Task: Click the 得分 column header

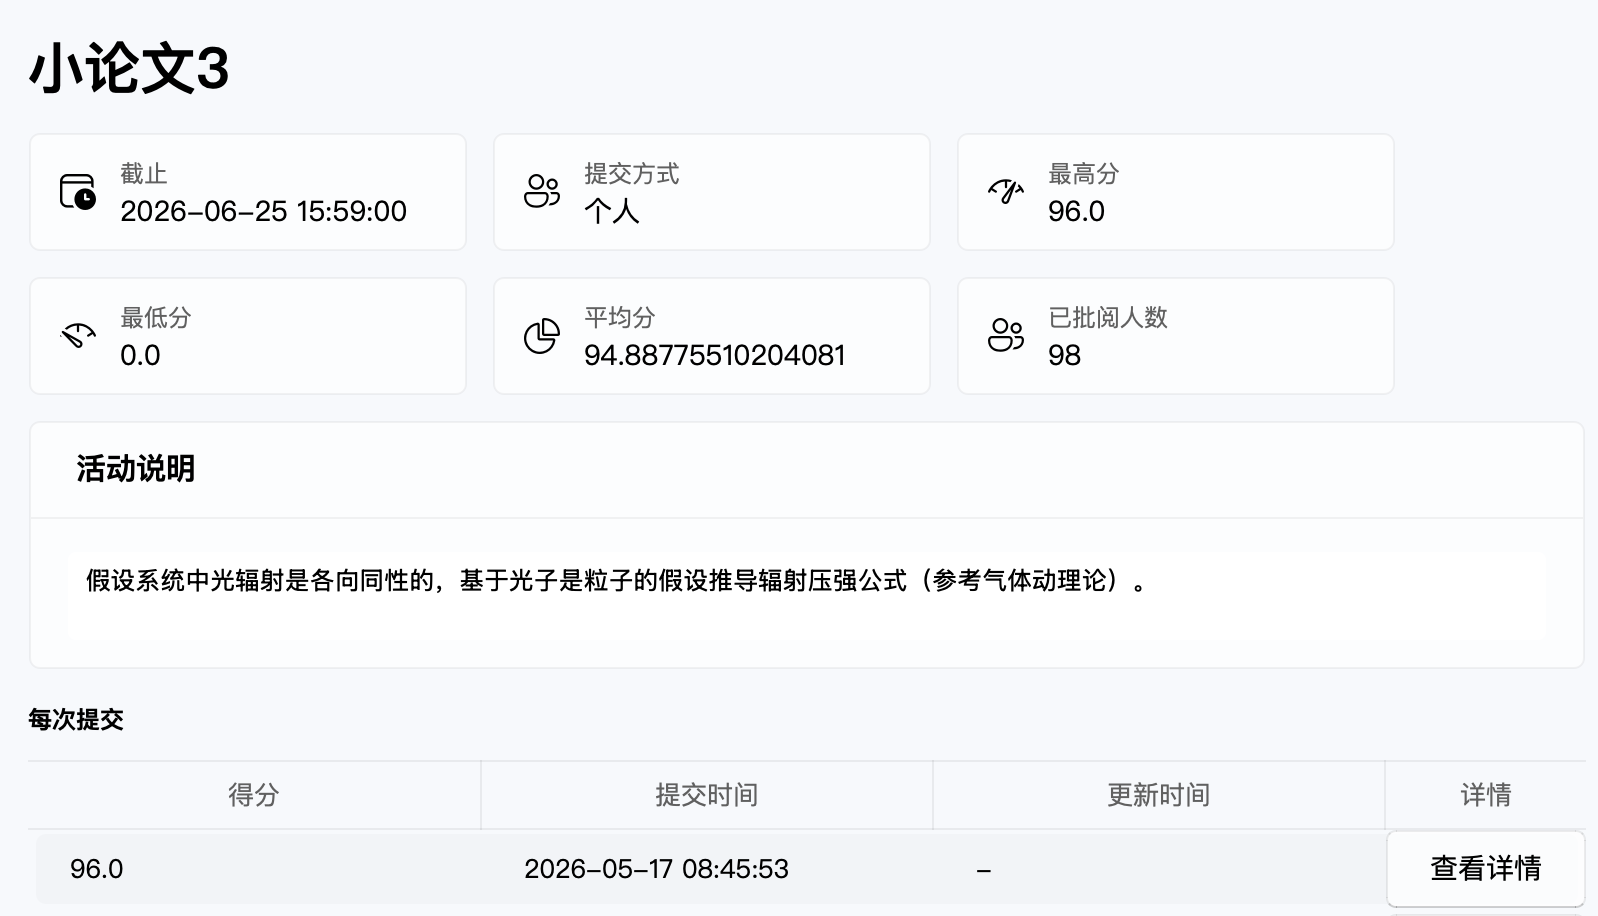Action: tap(254, 795)
